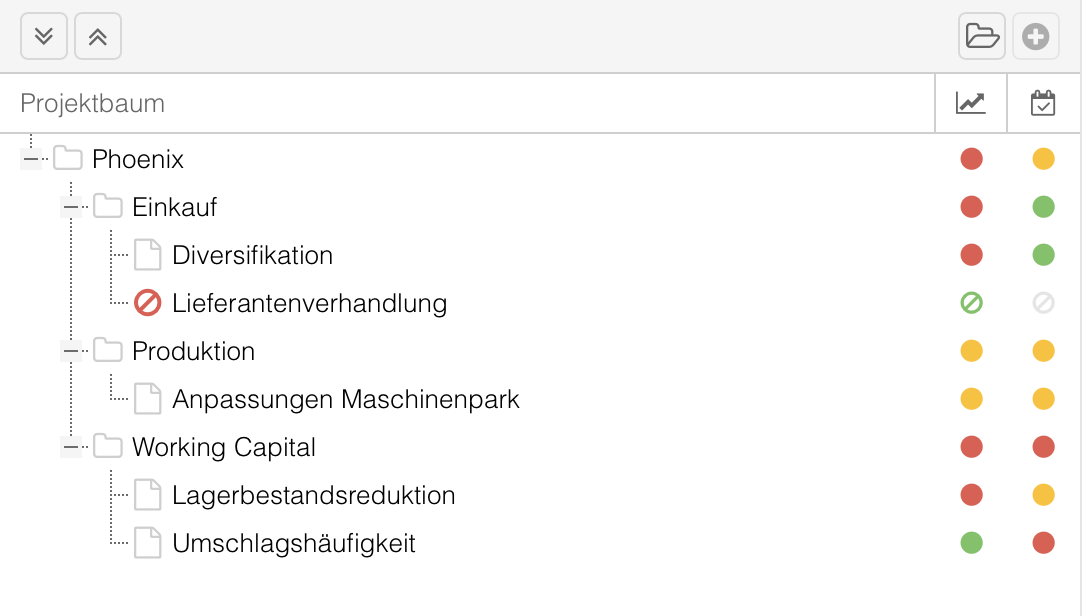
Task: Collapse the Phoenix root node
Action: click(x=31, y=159)
